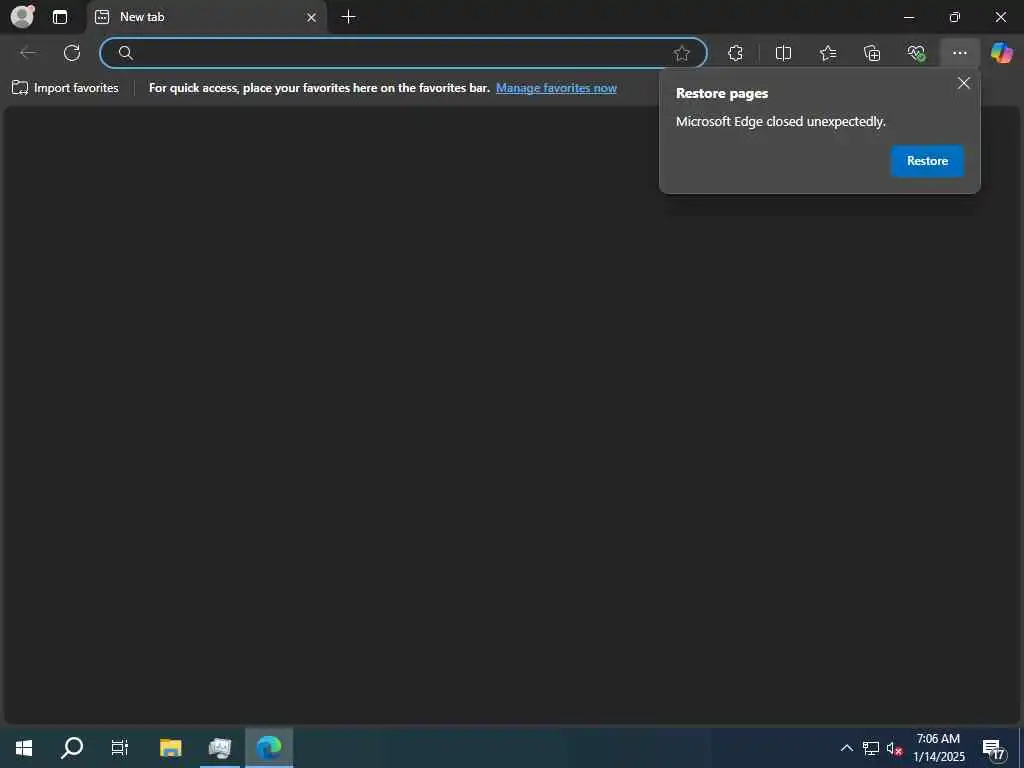
Task: Open Browser essentials heart icon
Action: [x=916, y=53]
